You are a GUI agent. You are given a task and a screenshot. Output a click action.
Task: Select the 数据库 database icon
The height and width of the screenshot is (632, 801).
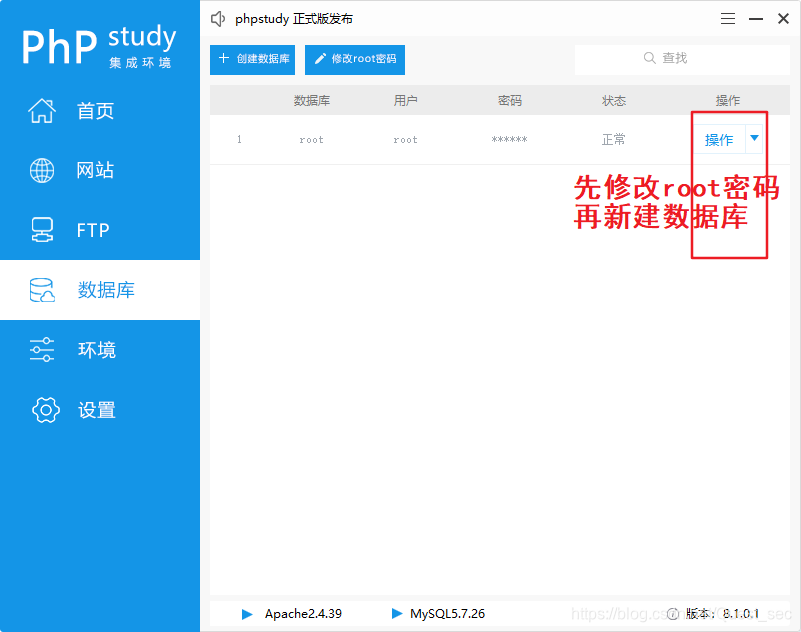point(41,289)
